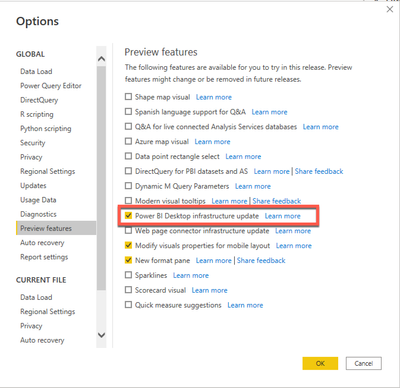
Task: Select Python scripting in the sidebar
Action: tap(46, 129)
